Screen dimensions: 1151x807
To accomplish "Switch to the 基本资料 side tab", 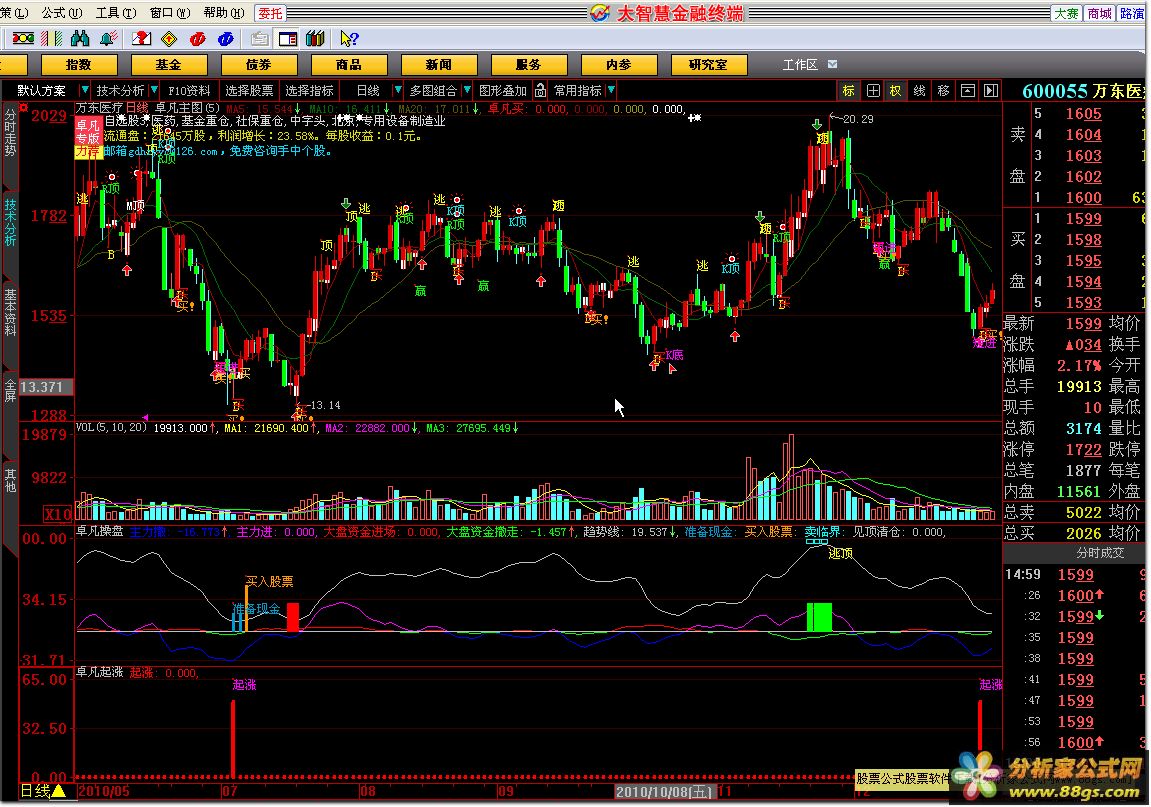I will tap(10, 311).
